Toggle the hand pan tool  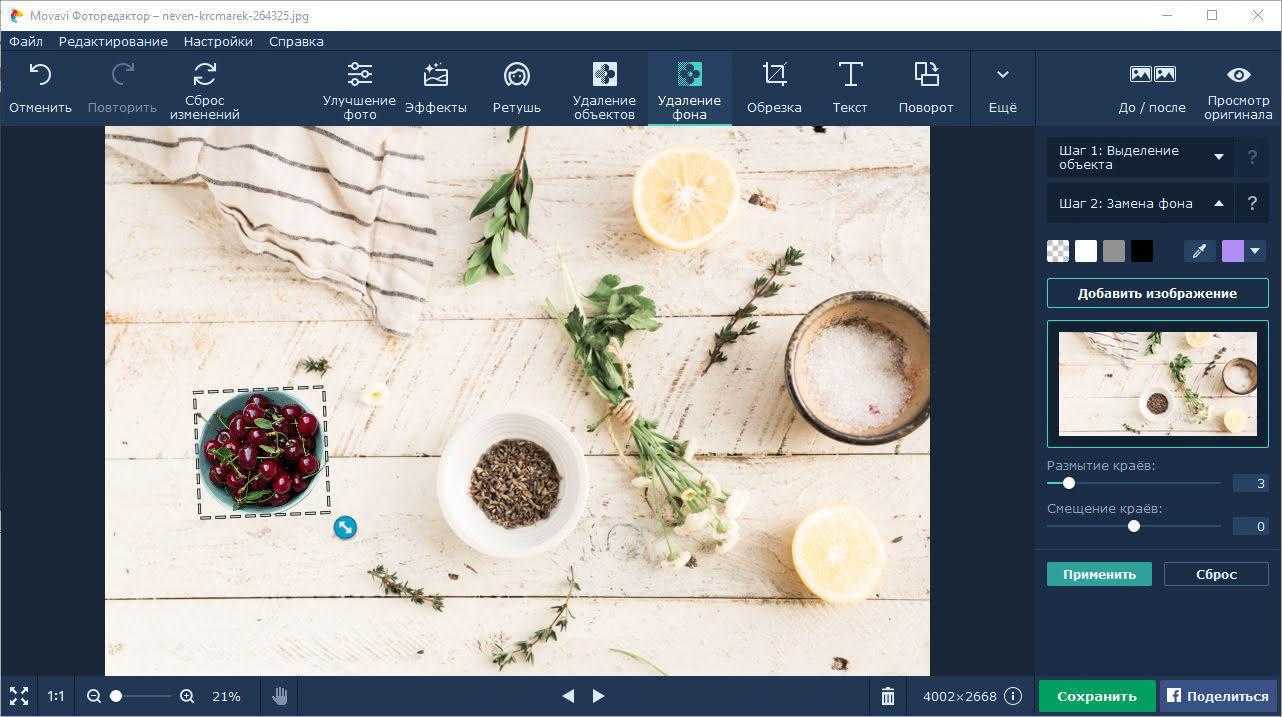pos(280,696)
